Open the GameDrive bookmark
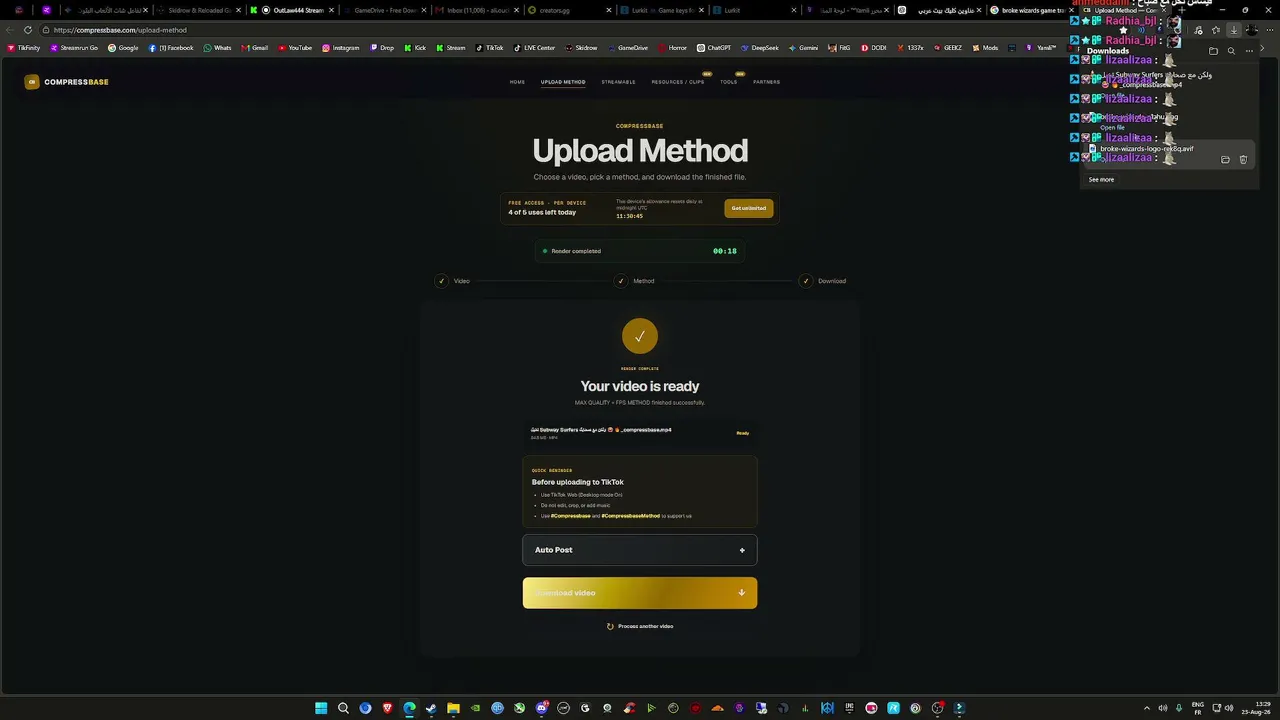Image resolution: width=1280 pixels, height=720 pixels. point(627,48)
